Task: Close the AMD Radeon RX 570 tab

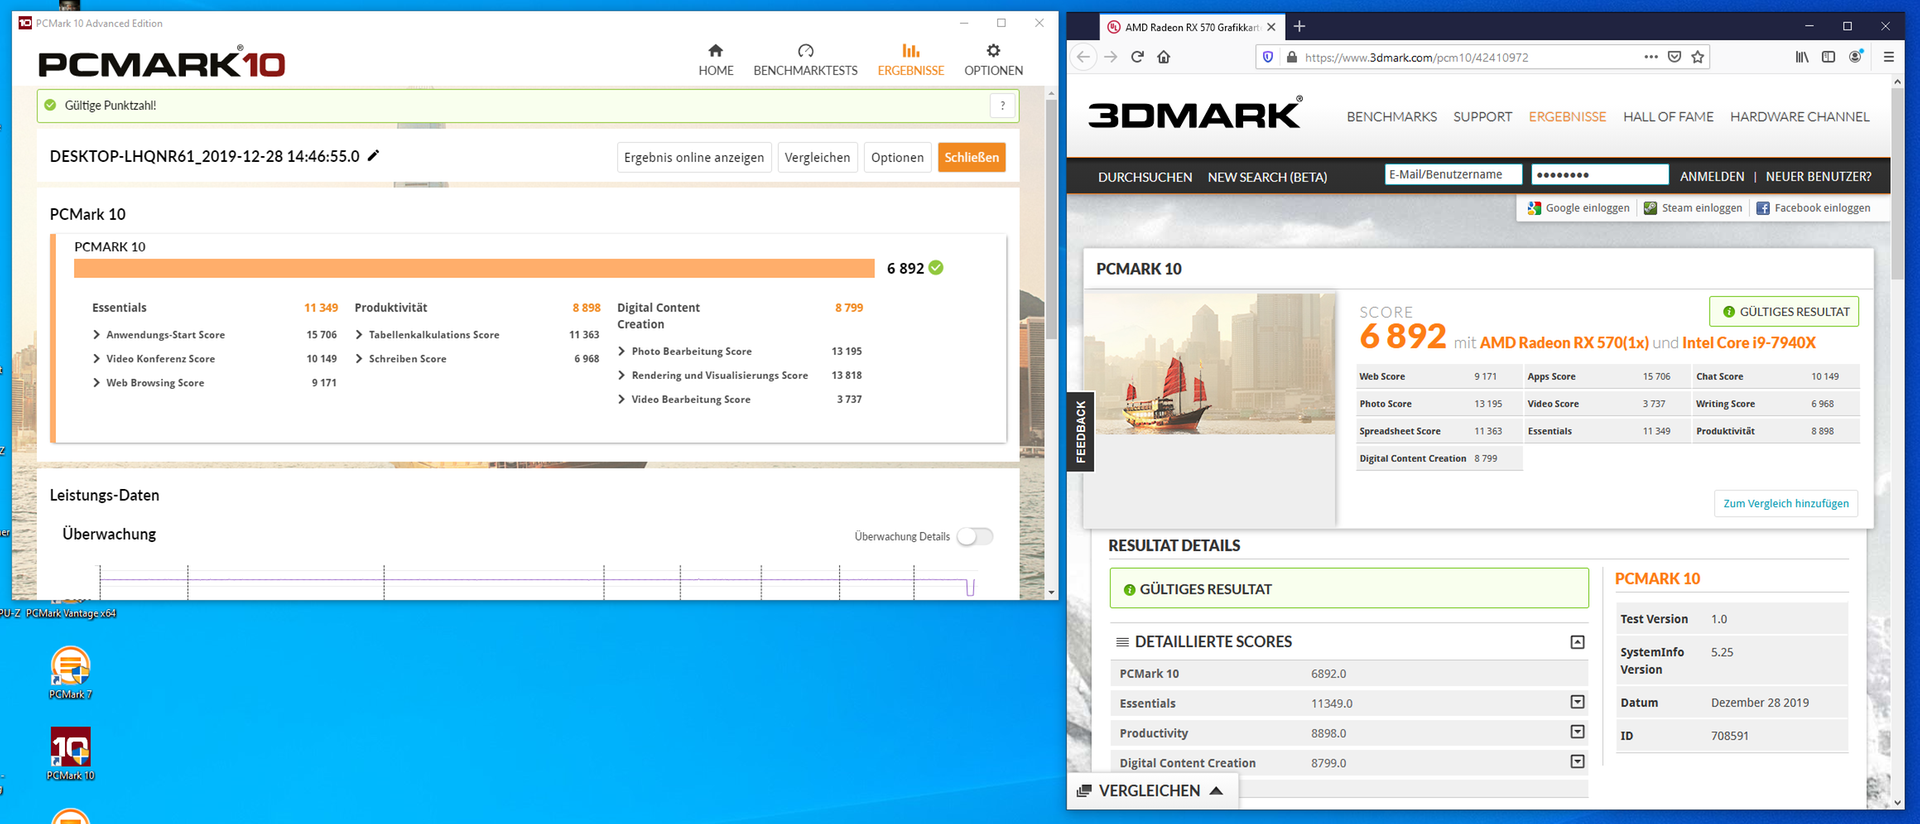Action: click(1271, 27)
